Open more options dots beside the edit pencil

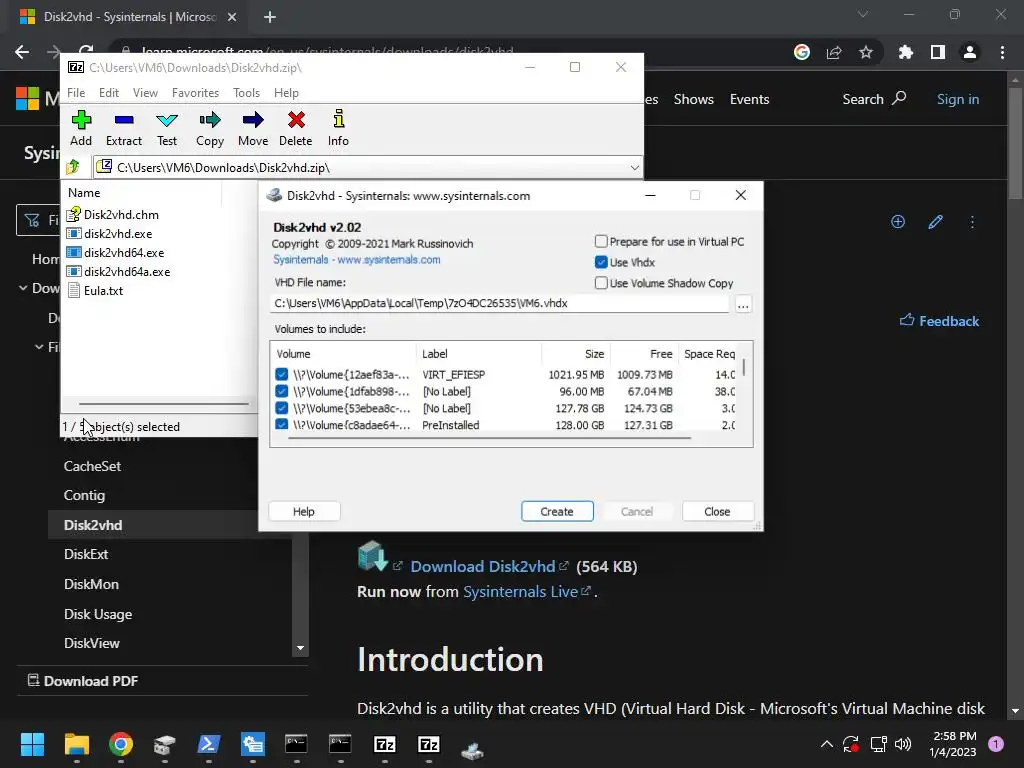point(972,222)
